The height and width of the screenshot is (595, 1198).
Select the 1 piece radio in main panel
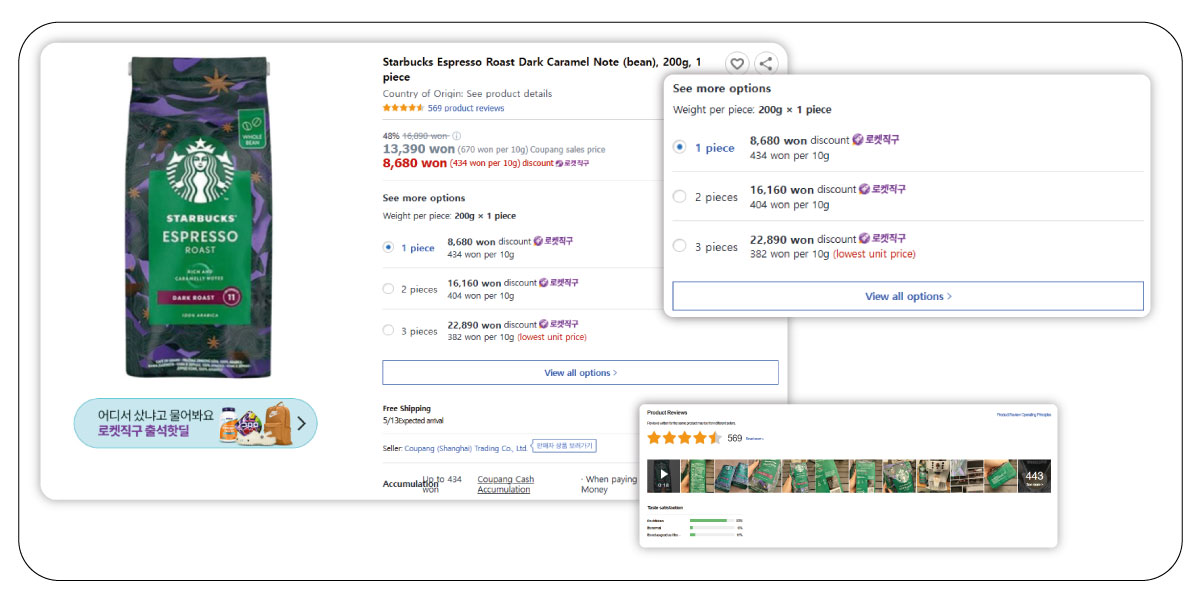[388, 247]
